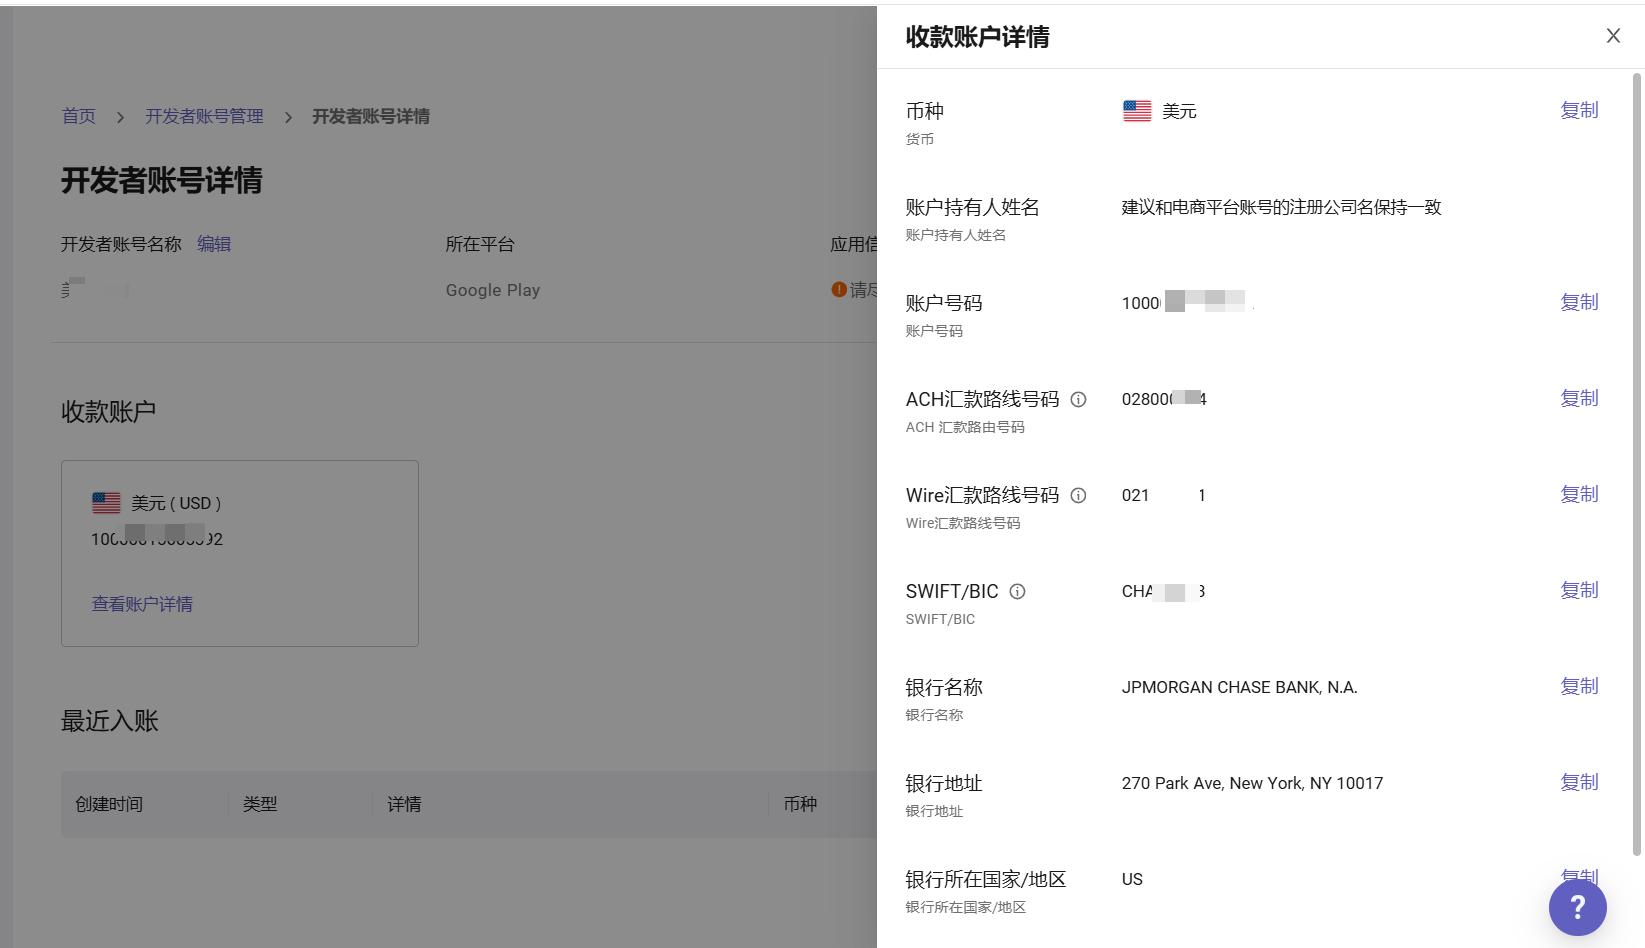Click the US flag on 美元 (USD) card
This screenshot has width=1645, height=948.
tap(106, 503)
